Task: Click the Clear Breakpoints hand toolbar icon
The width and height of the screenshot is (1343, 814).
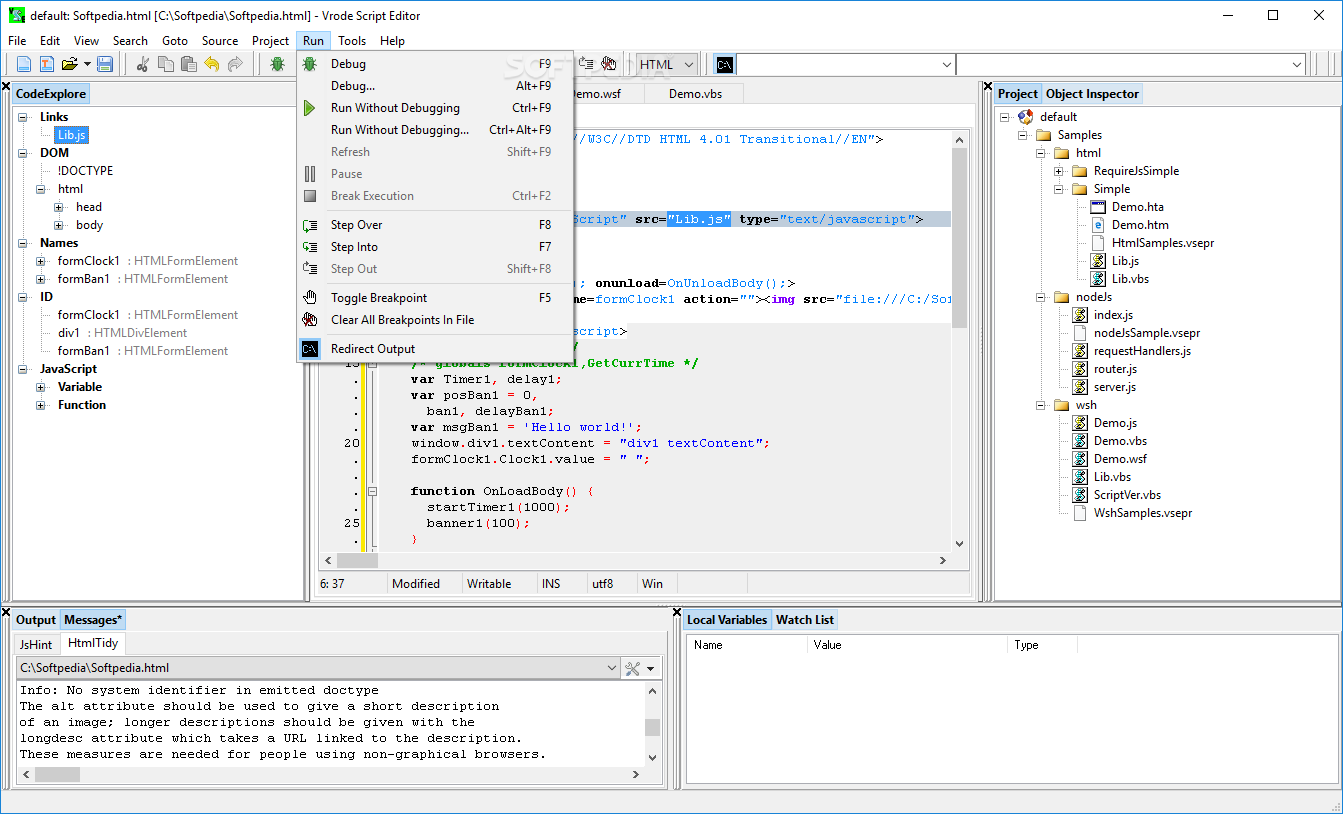Action: pyautogui.click(x=609, y=64)
